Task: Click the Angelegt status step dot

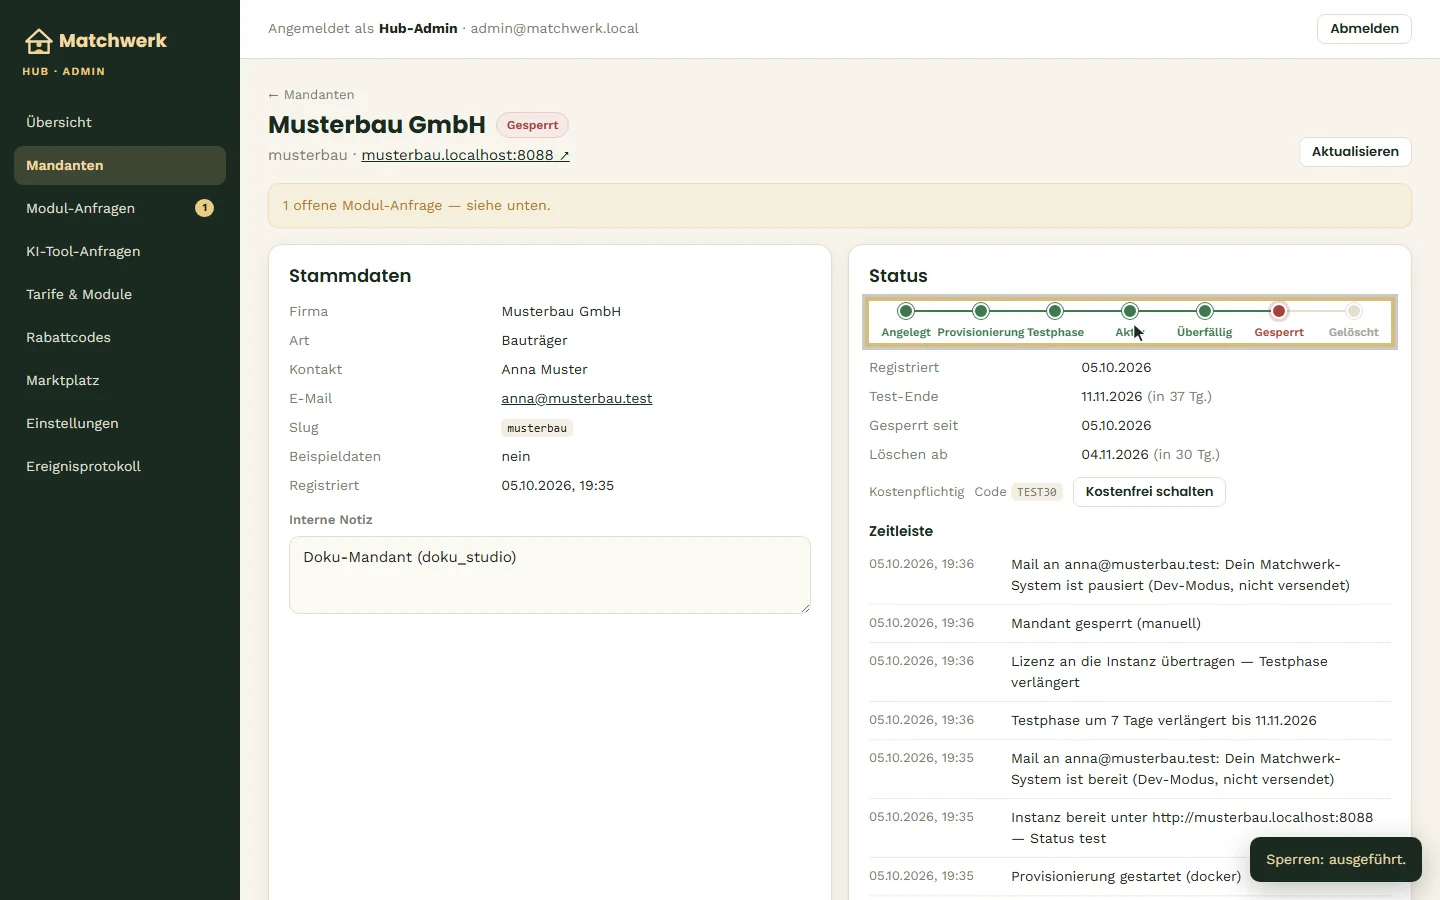Action: 906,311
